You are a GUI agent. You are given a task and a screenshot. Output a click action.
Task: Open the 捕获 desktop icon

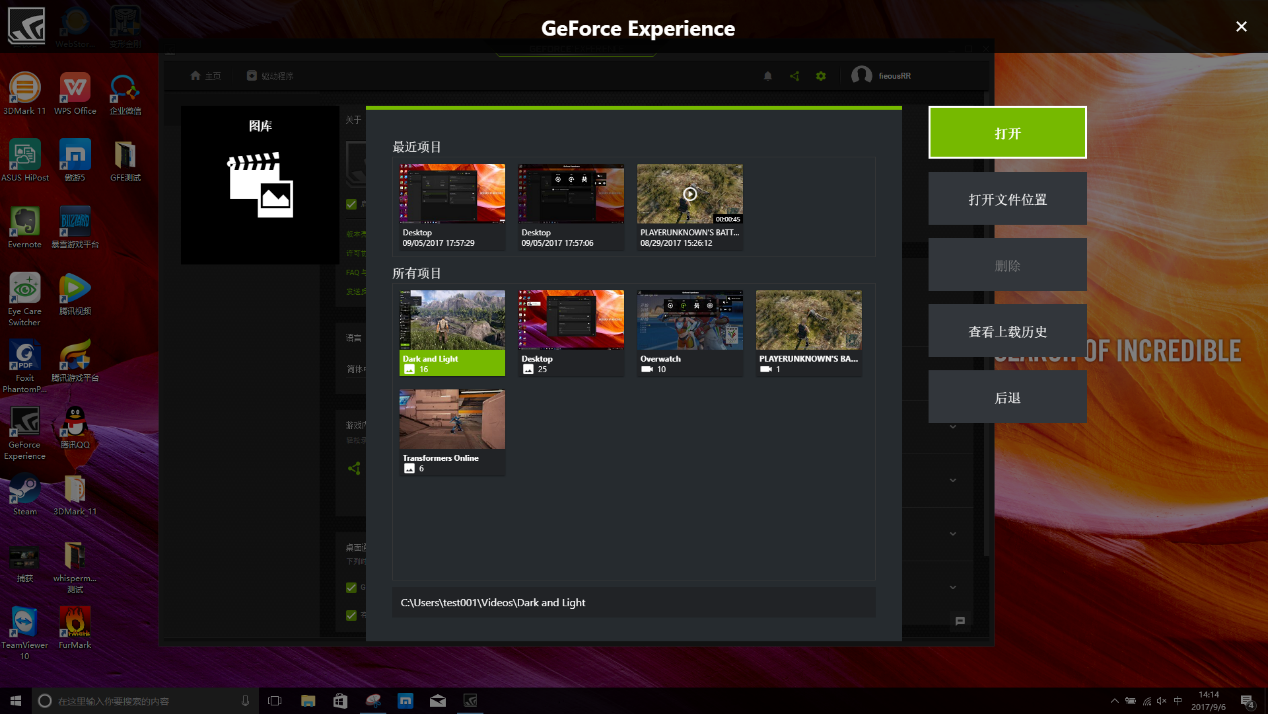click(24, 562)
